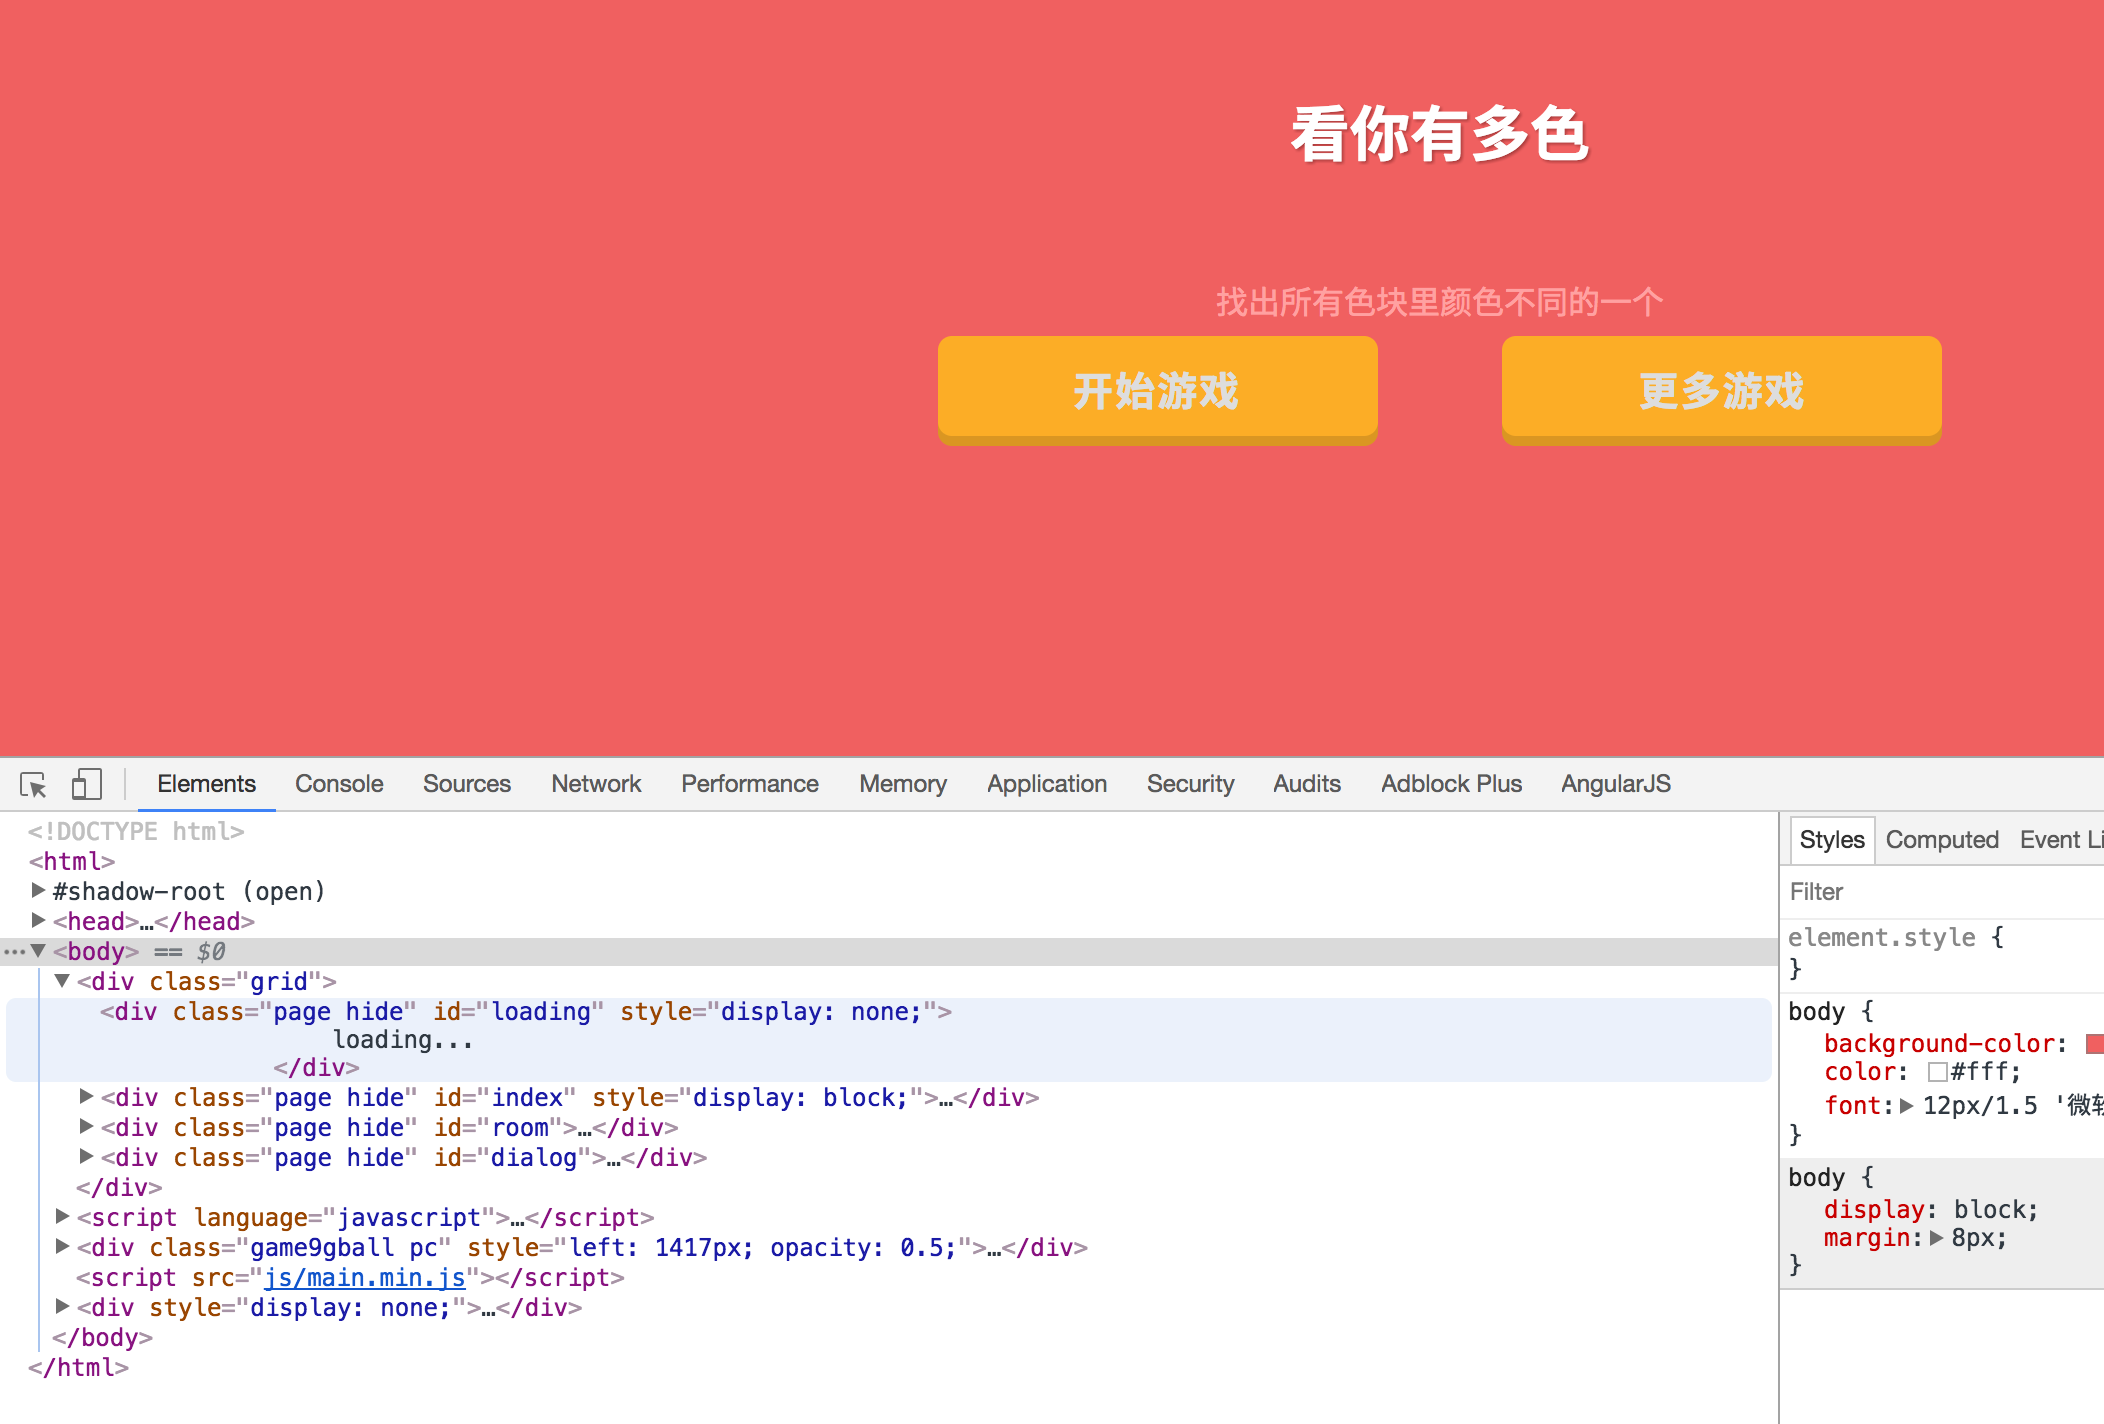Screen dimensions: 2104x1424
Task: Expand the head element node
Action: tap(38, 920)
